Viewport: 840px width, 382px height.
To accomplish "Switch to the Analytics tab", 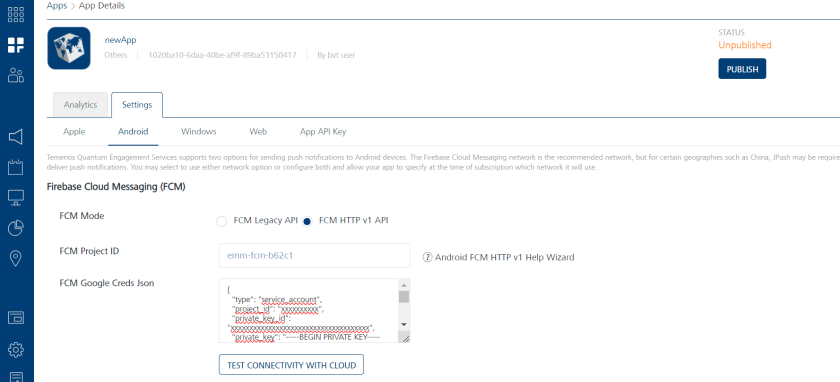I will [80, 104].
